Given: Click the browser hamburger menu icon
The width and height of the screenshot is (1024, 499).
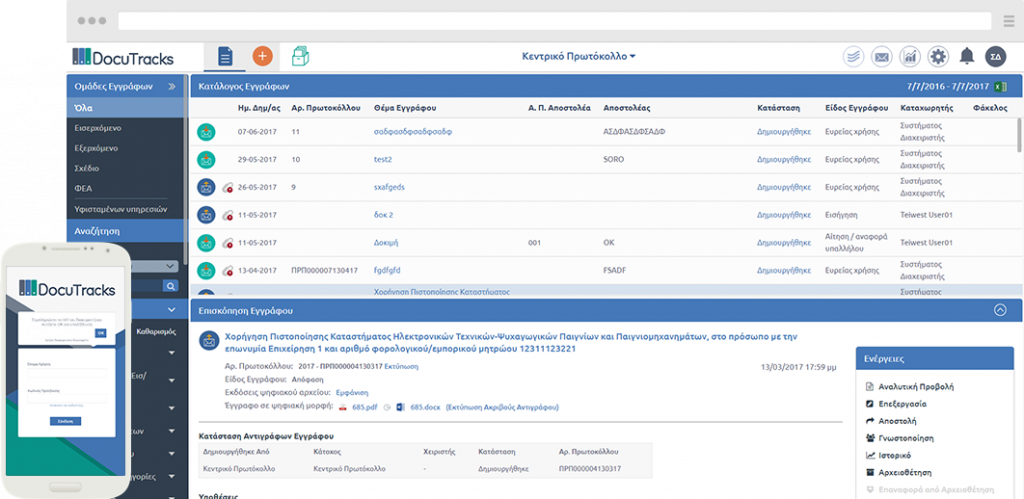Looking at the screenshot, I should click(1008, 21).
